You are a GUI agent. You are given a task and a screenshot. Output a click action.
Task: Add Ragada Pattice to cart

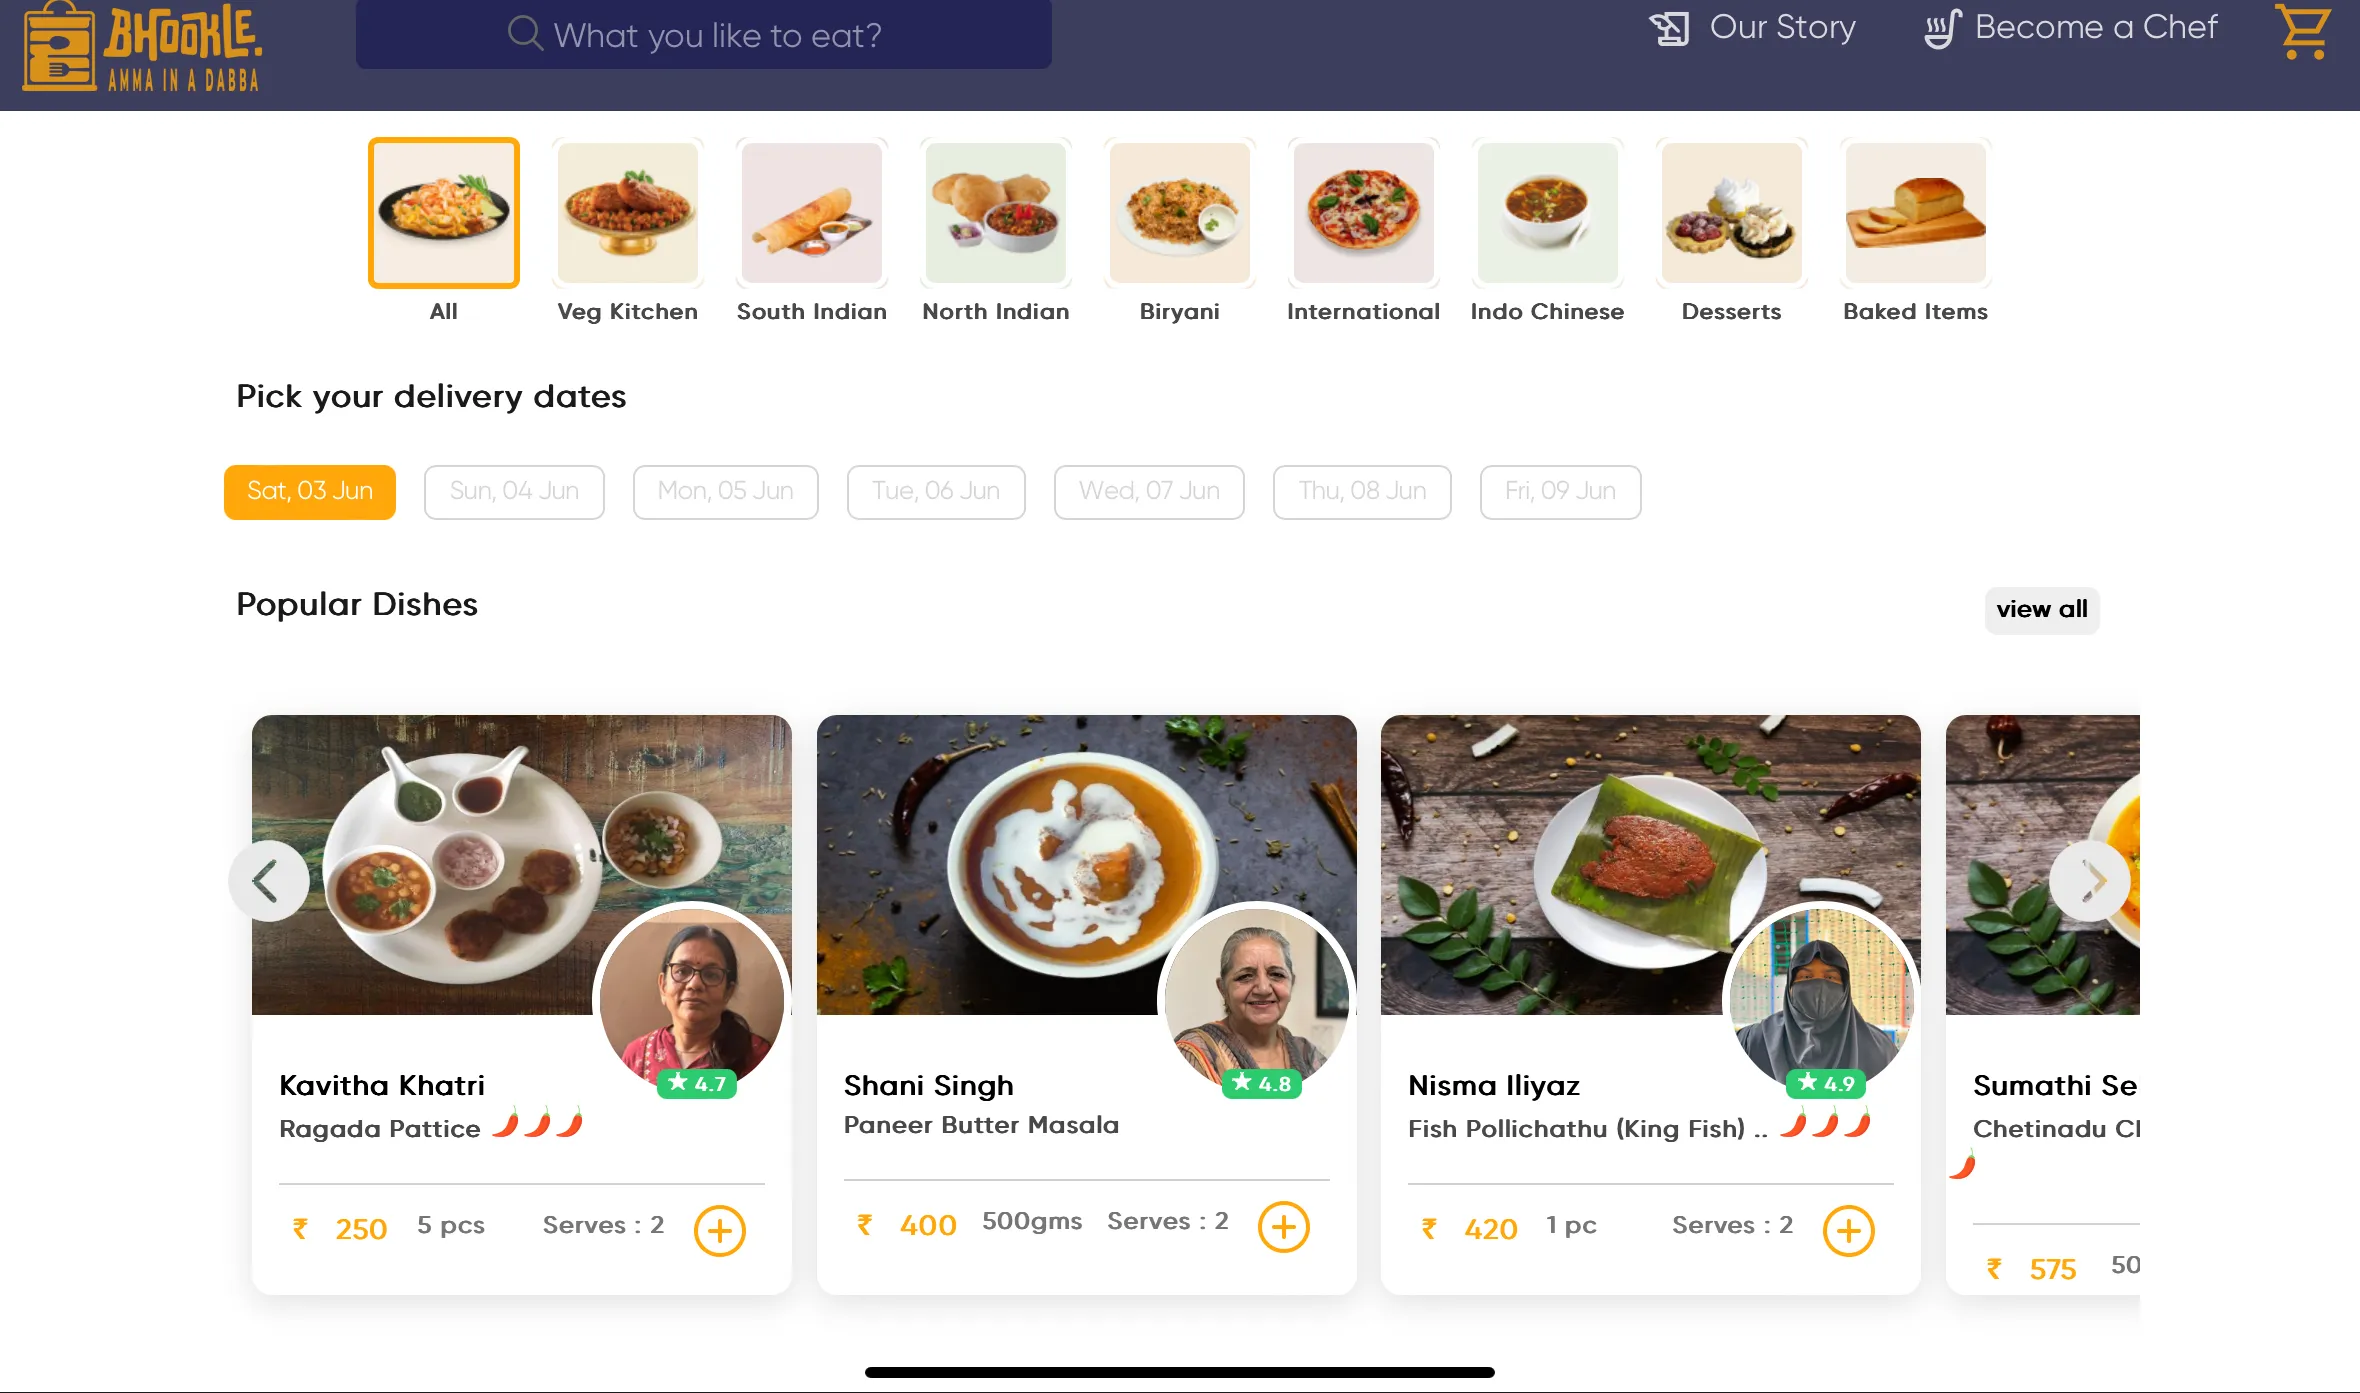[720, 1229]
